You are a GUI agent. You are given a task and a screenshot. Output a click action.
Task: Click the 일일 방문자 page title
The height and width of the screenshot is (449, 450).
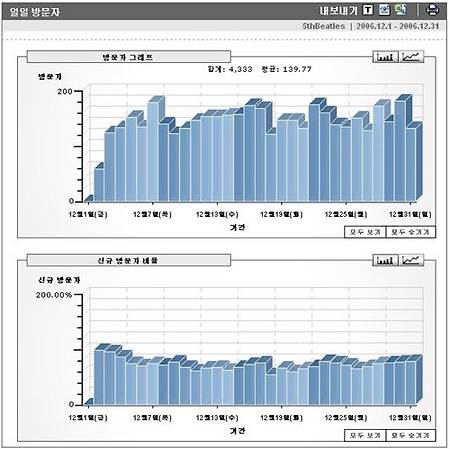(x=35, y=12)
